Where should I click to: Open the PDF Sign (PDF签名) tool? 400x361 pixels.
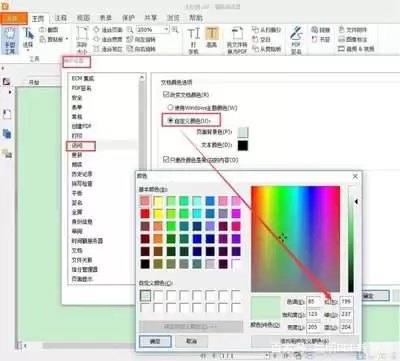click(x=296, y=41)
